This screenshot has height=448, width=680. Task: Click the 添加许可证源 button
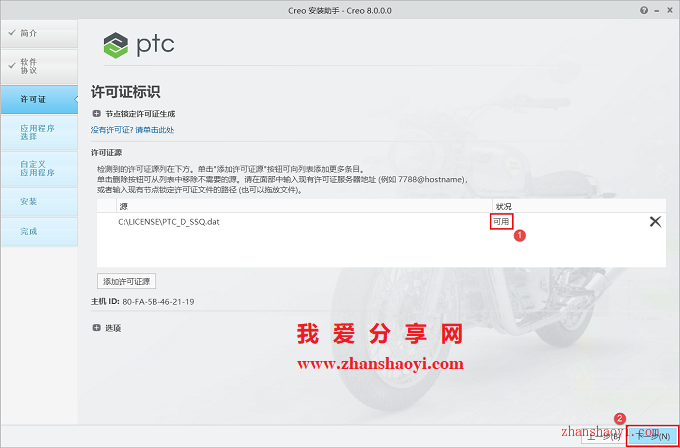tap(126, 281)
